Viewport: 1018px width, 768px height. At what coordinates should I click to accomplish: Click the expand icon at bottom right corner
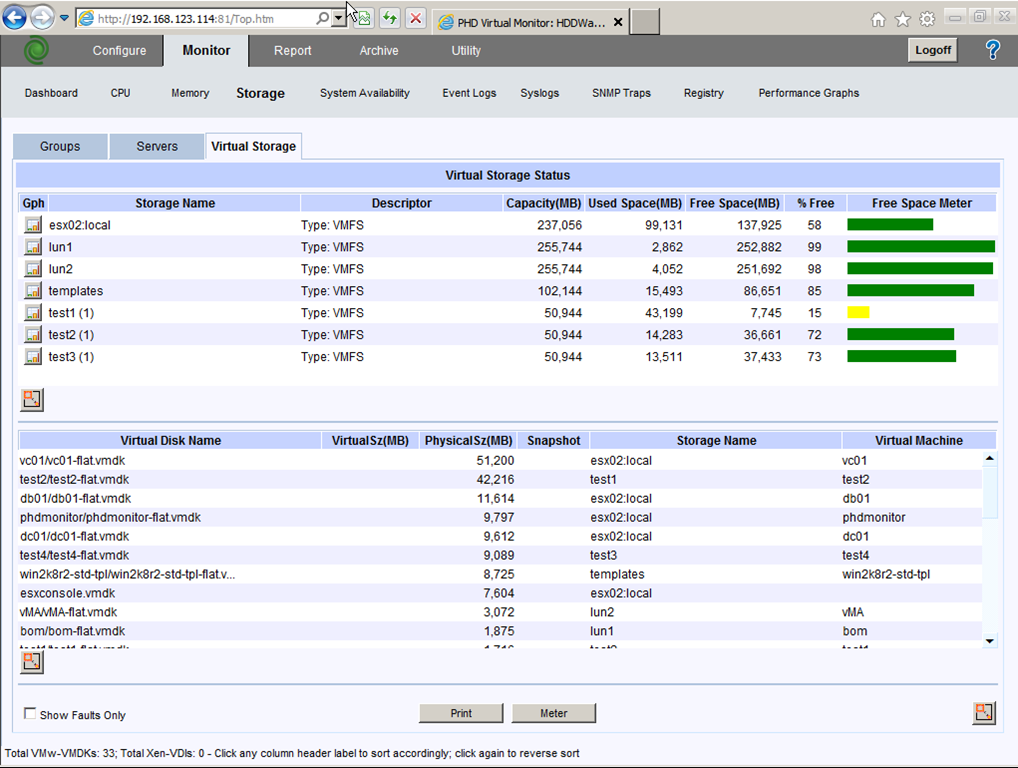click(984, 713)
